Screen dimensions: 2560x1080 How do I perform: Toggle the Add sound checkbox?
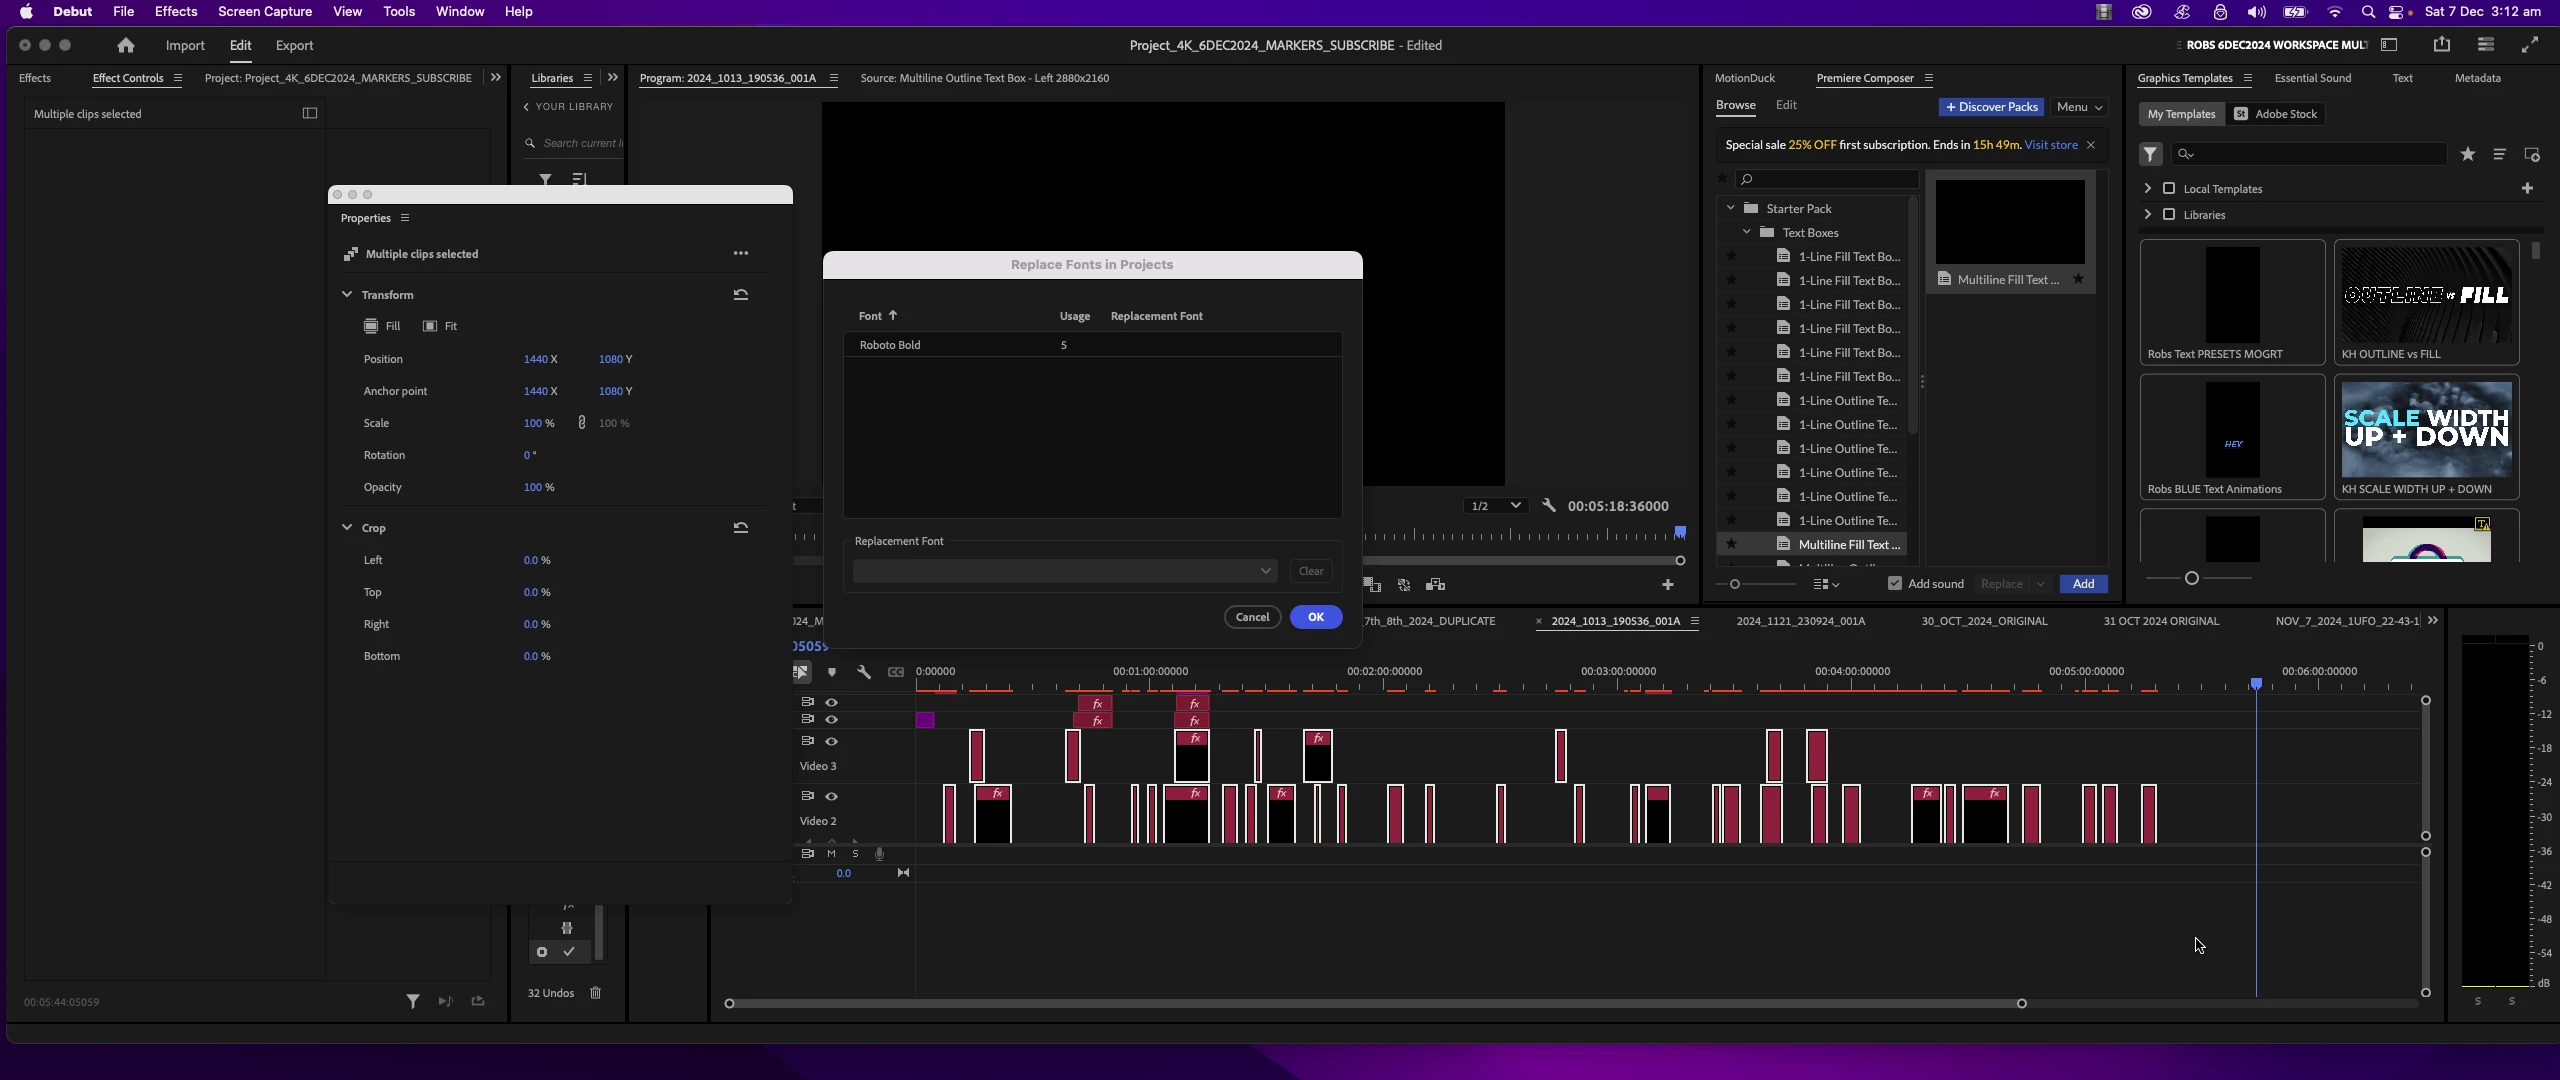1894,584
